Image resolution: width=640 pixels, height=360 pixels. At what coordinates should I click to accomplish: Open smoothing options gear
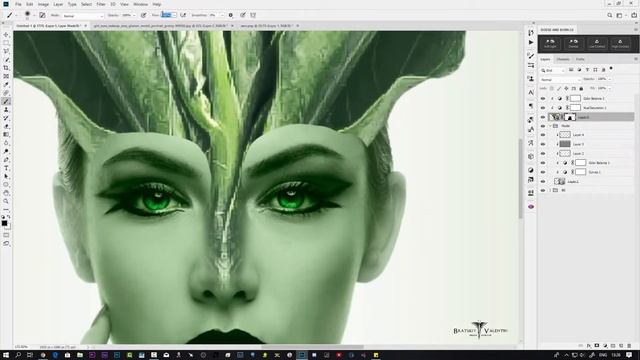pos(231,15)
